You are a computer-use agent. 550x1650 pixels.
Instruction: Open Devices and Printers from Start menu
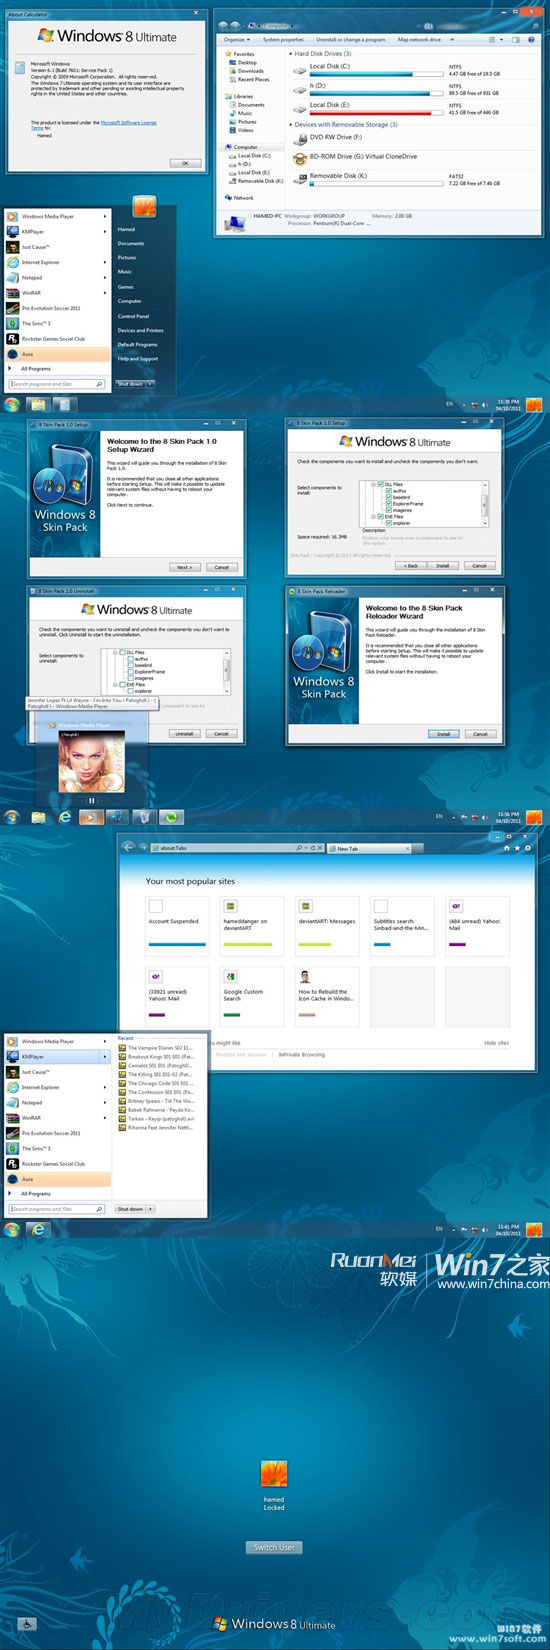[x=140, y=330]
